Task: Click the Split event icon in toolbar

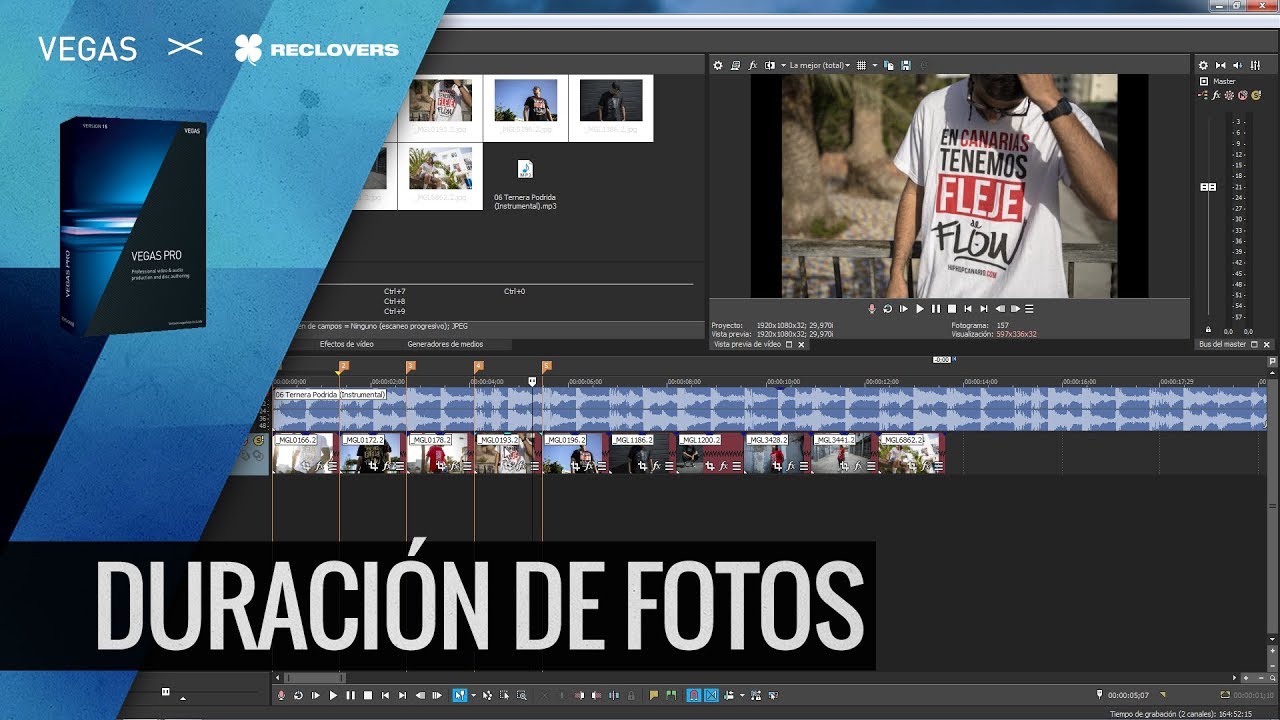Action: coord(614,695)
